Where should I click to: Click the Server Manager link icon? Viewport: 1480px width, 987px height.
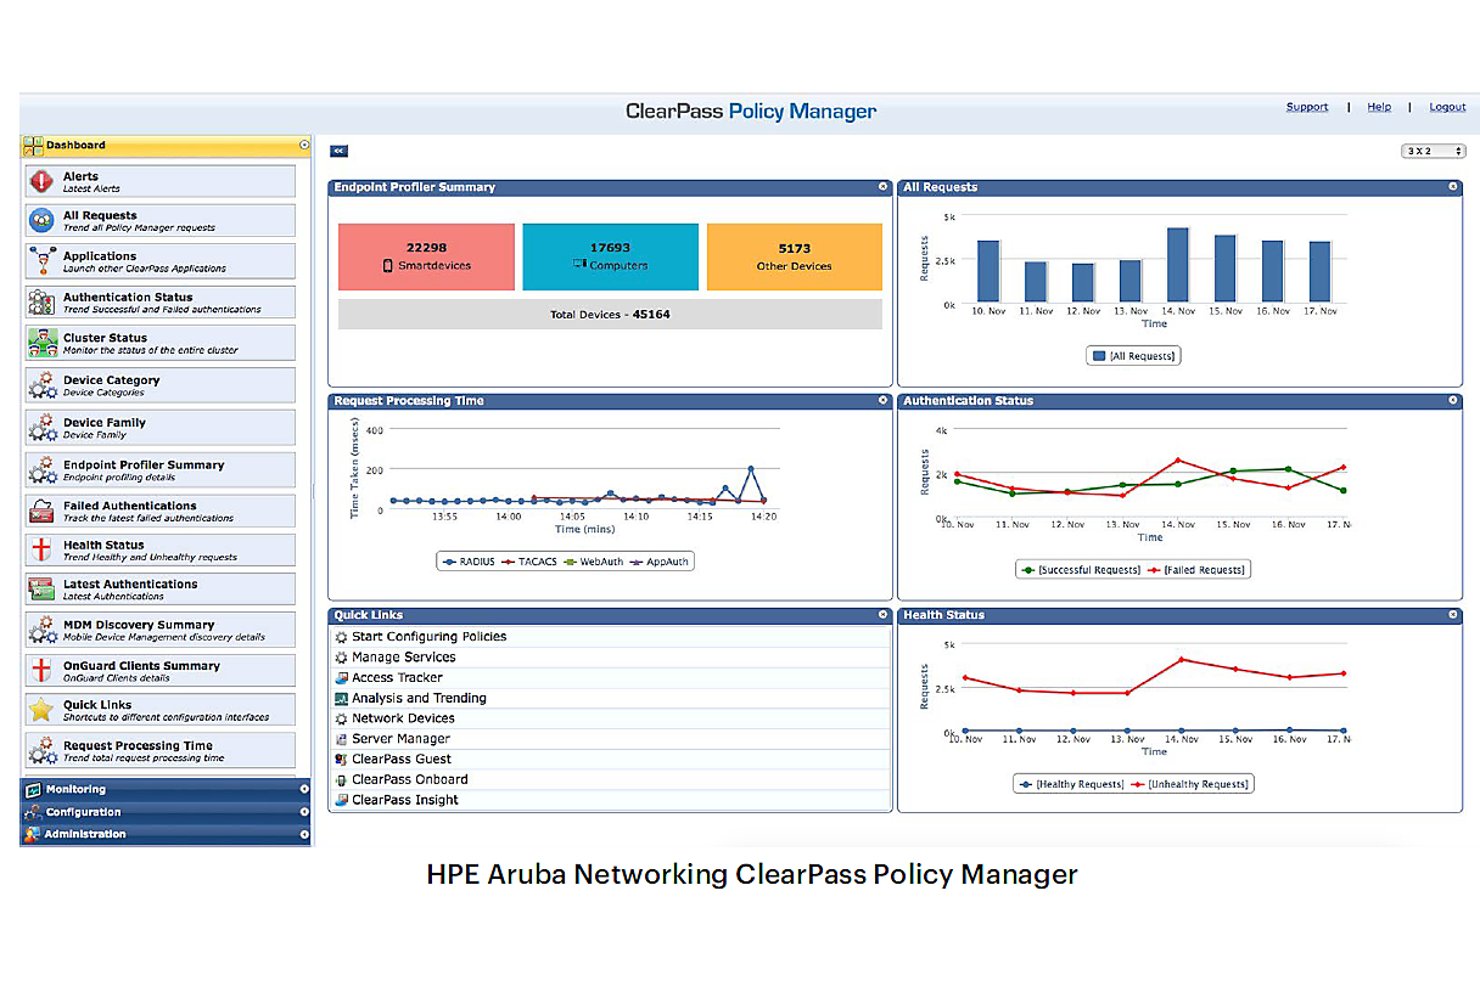click(x=341, y=739)
